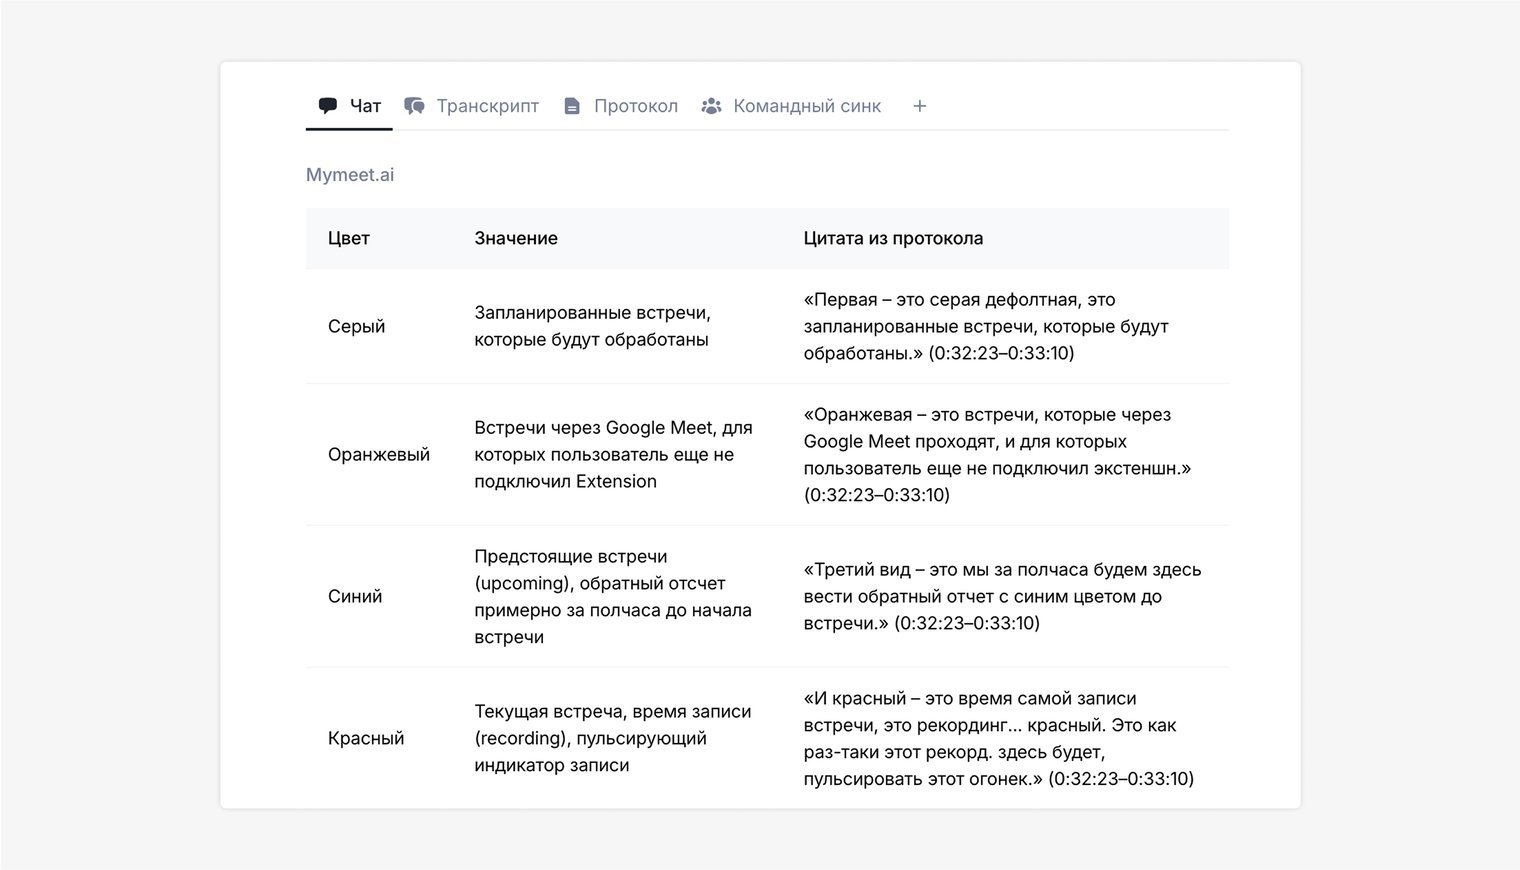Click the Протокол document icon
Screen dimensions: 1520x870
click(x=572, y=106)
